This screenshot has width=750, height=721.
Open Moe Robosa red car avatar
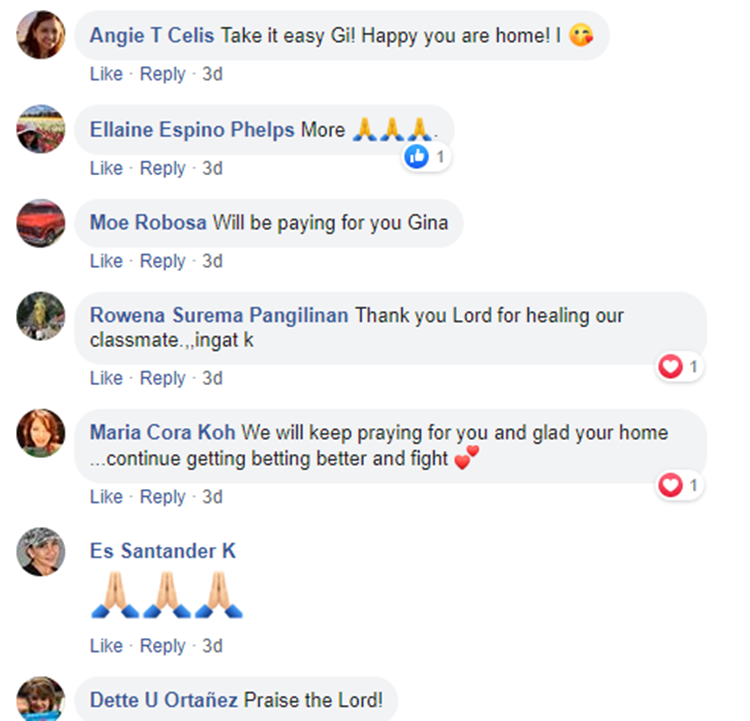(x=41, y=223)
